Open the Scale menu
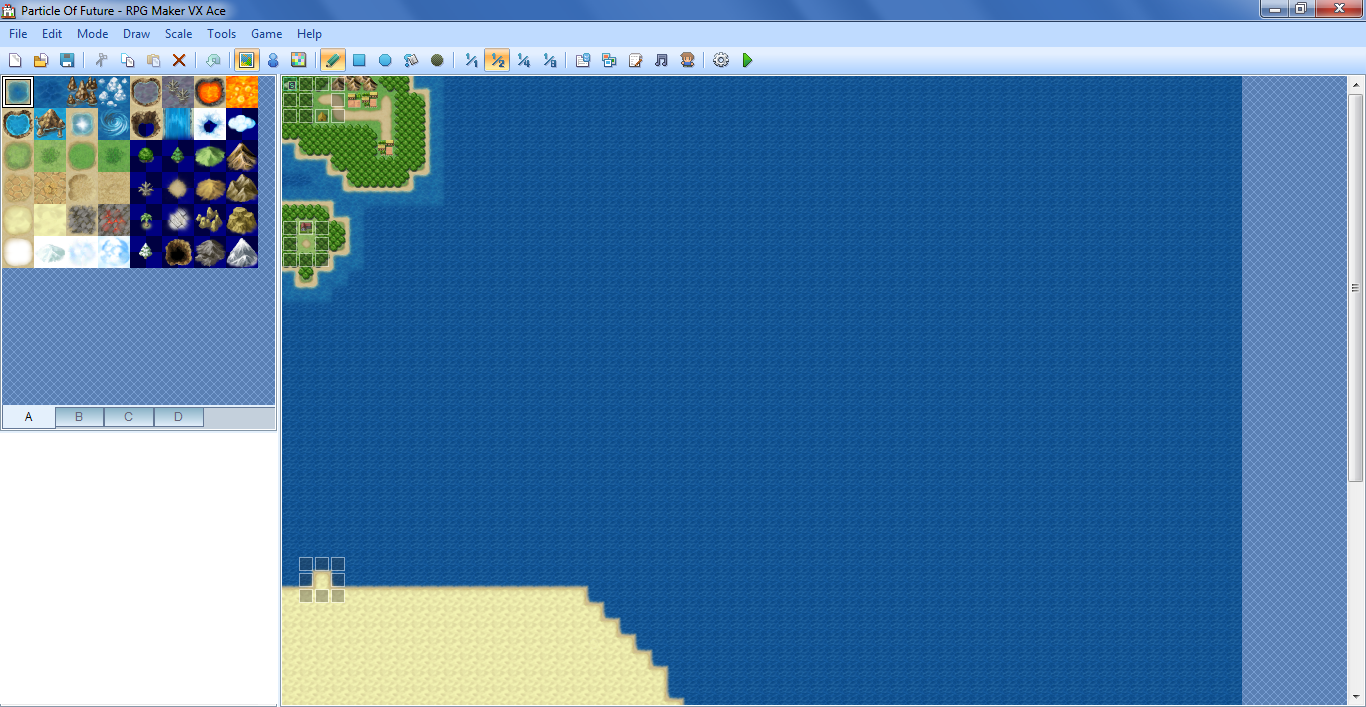 pos(179,34)
